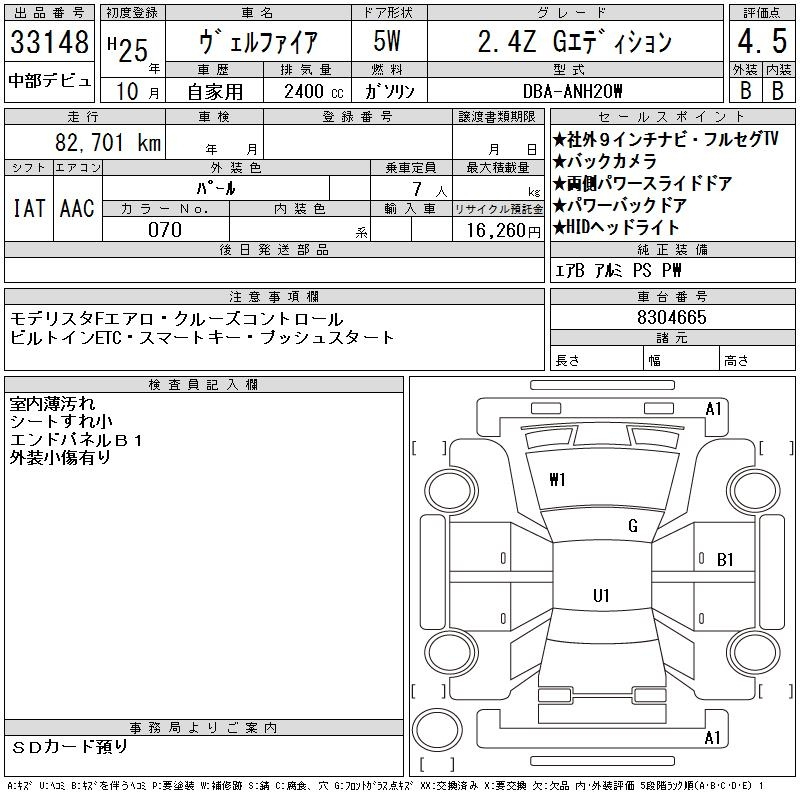Click exterior color パール
Screen dimensions: 800x800
(x=216, y=189)
